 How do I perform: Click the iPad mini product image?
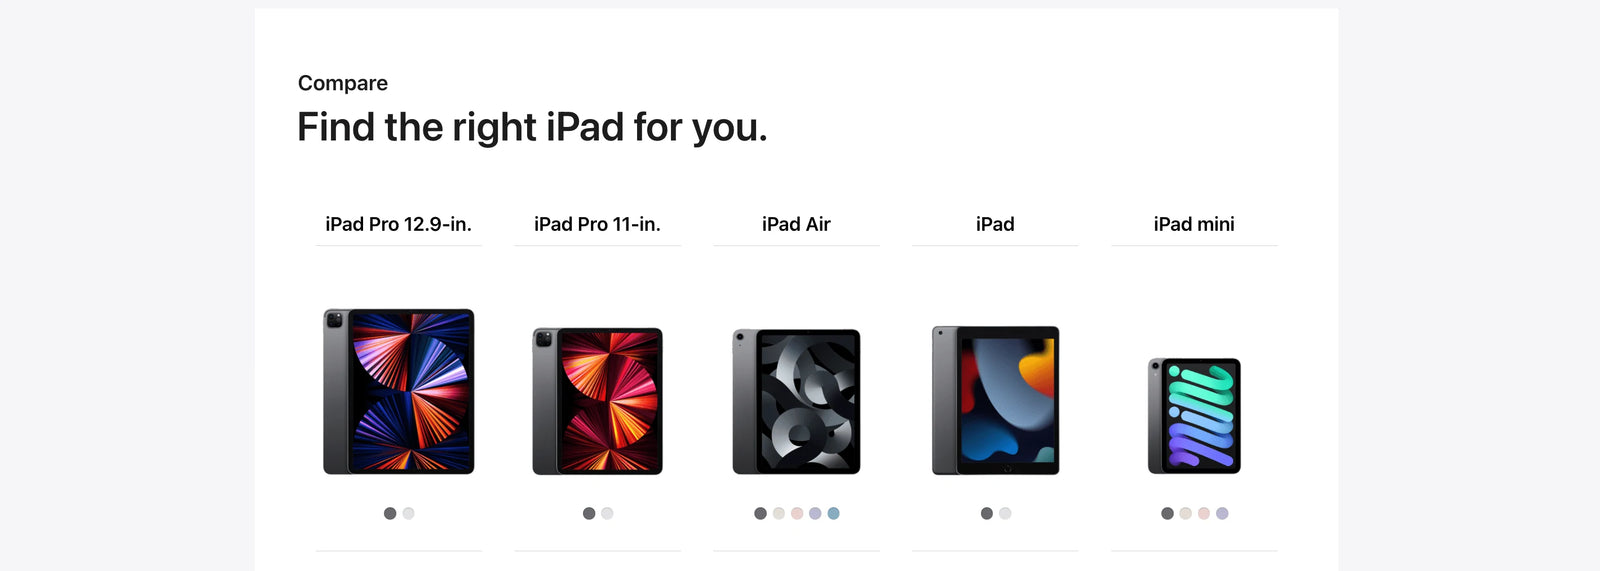(x=1194, y=416)
